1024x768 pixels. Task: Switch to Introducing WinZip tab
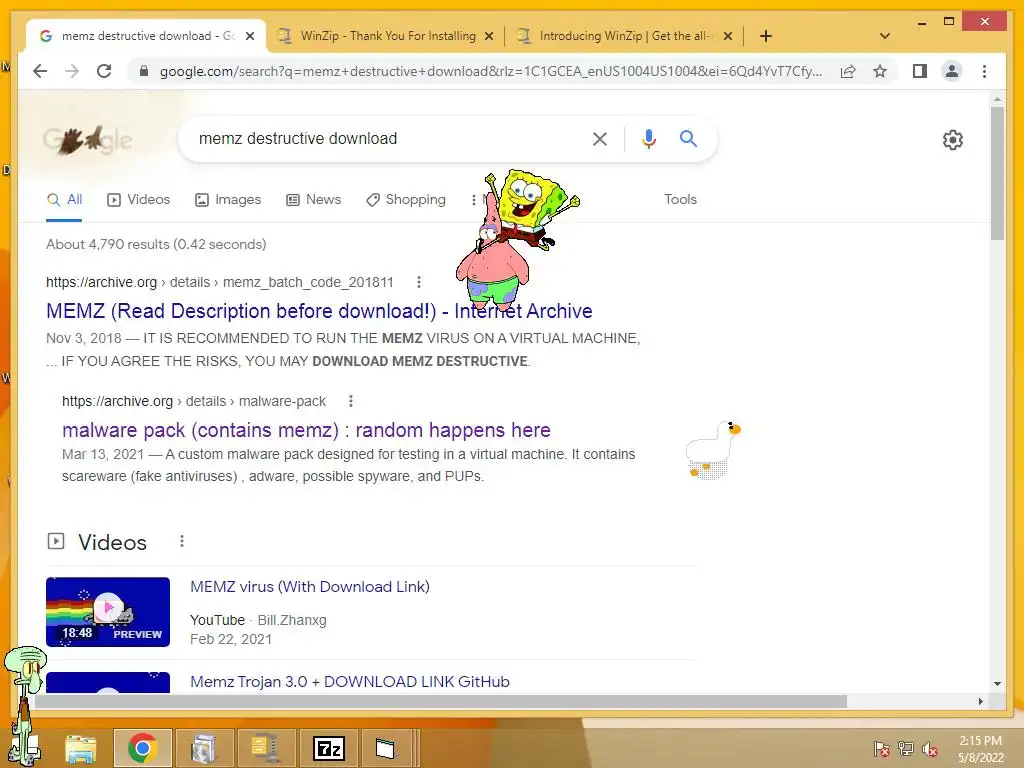(x=624, y=36)
